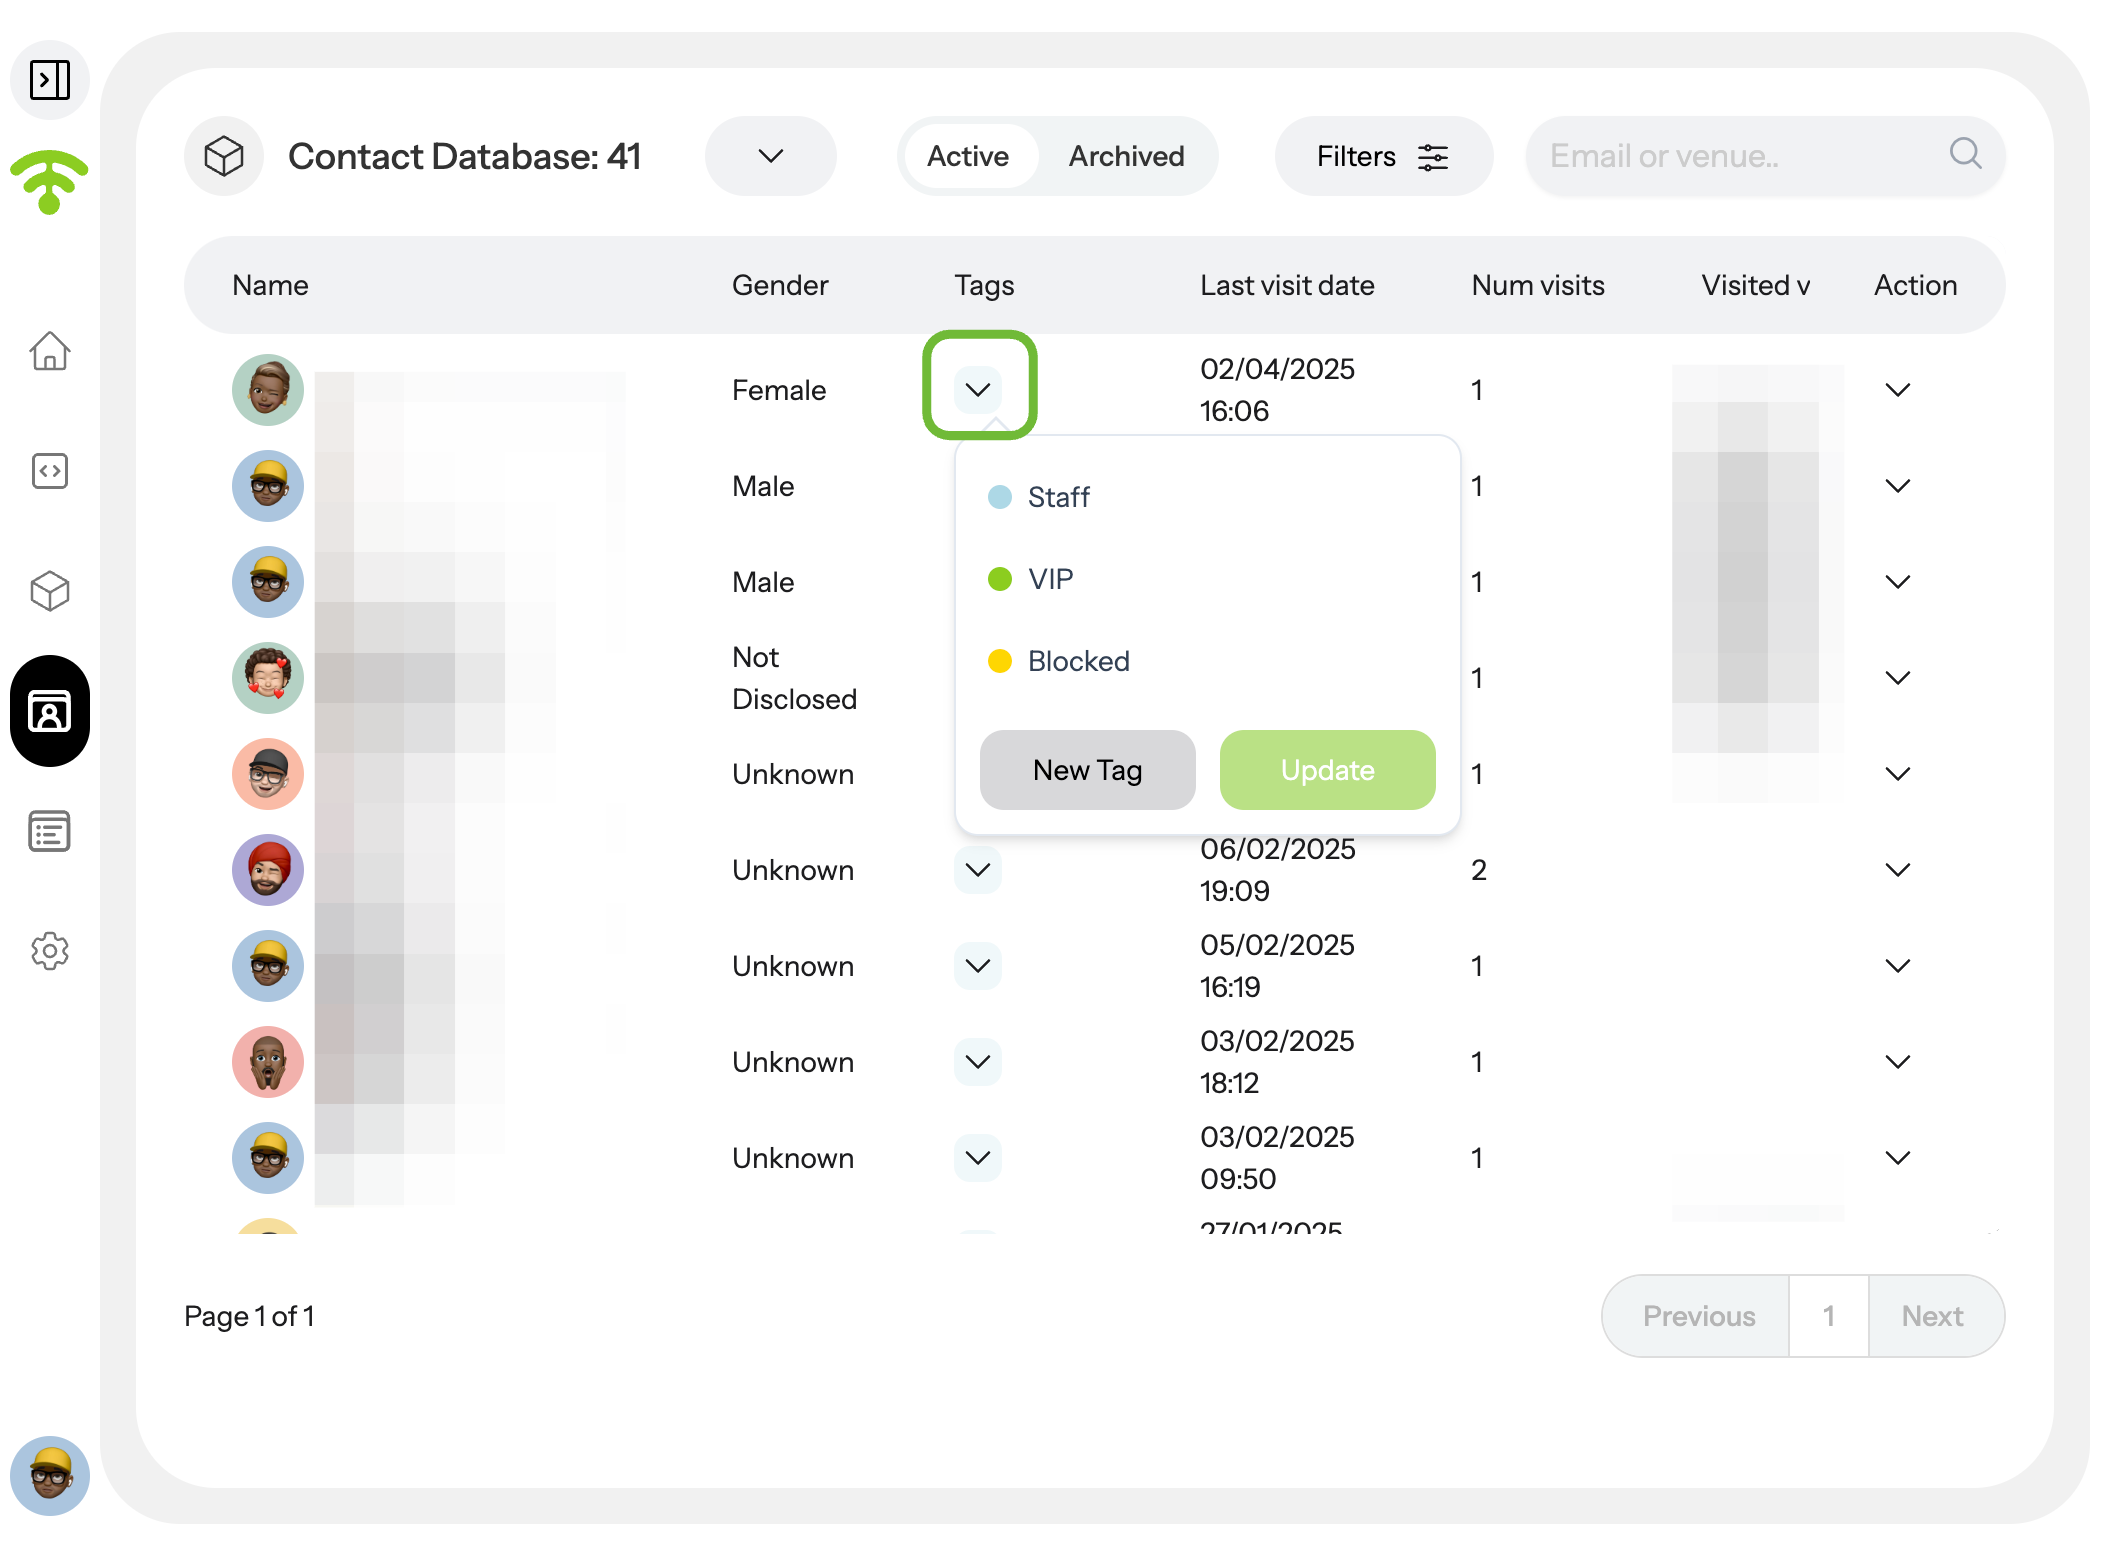Select the VIP tag option

point(1207,579)
